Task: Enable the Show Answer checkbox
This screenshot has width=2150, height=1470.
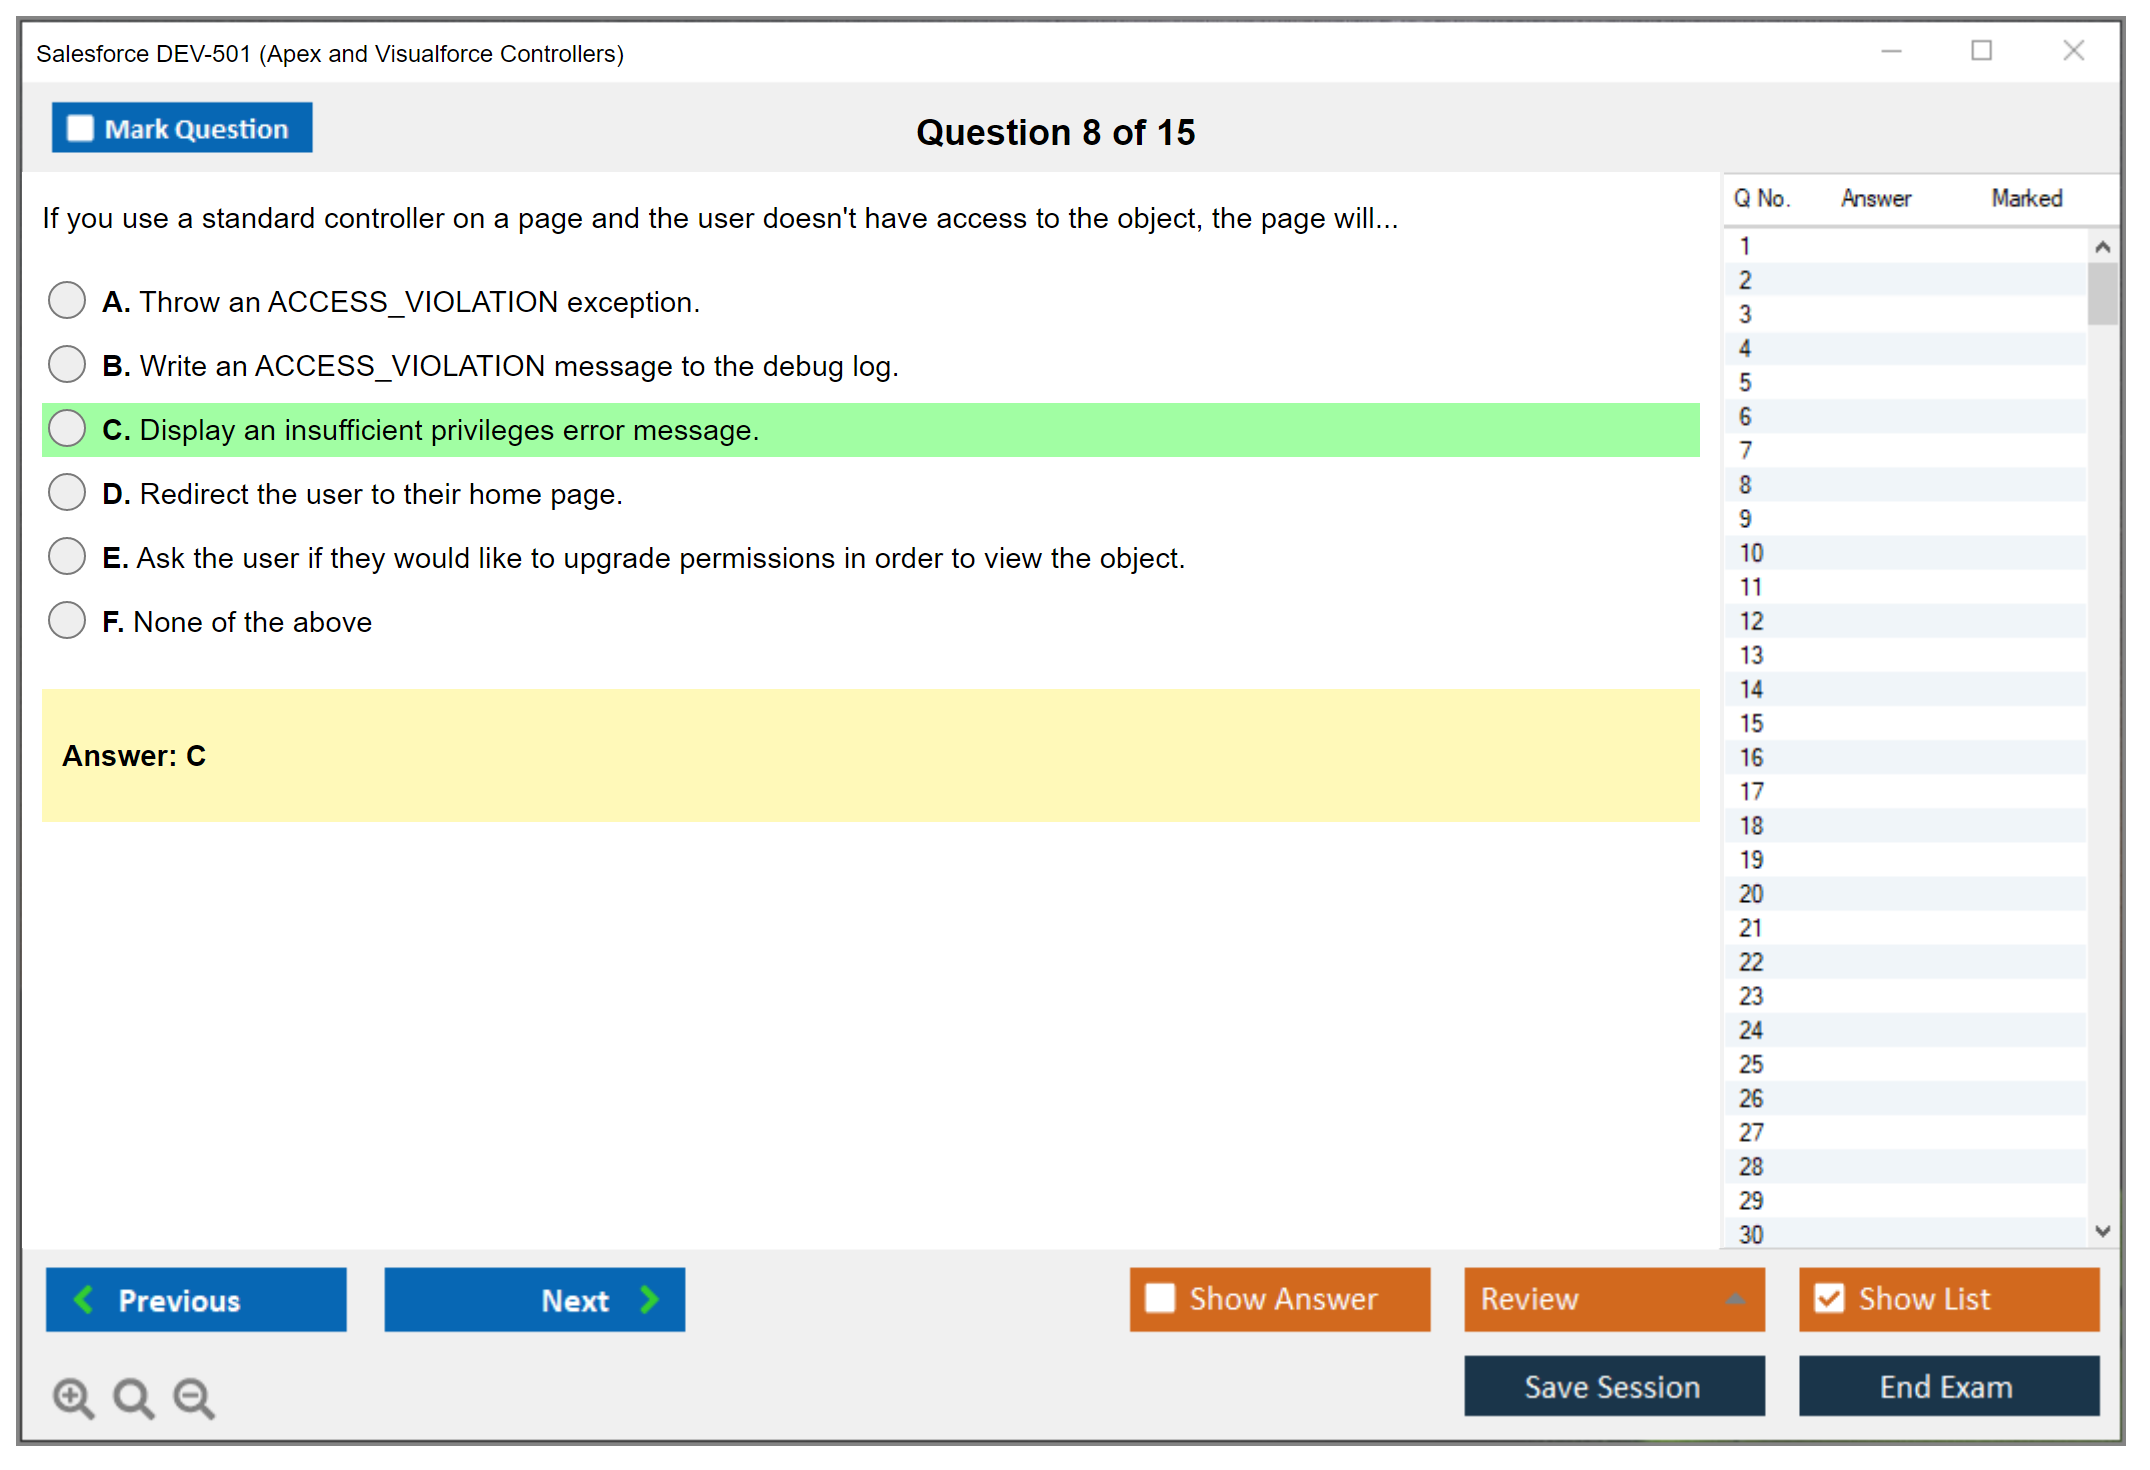Action: (1160, 1298)
